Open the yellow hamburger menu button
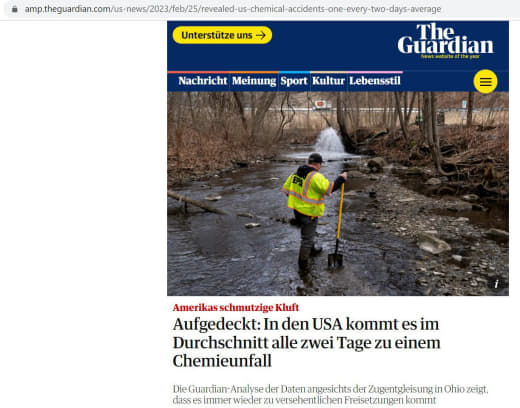The image size is (520, 408). (x=485, y=81)
